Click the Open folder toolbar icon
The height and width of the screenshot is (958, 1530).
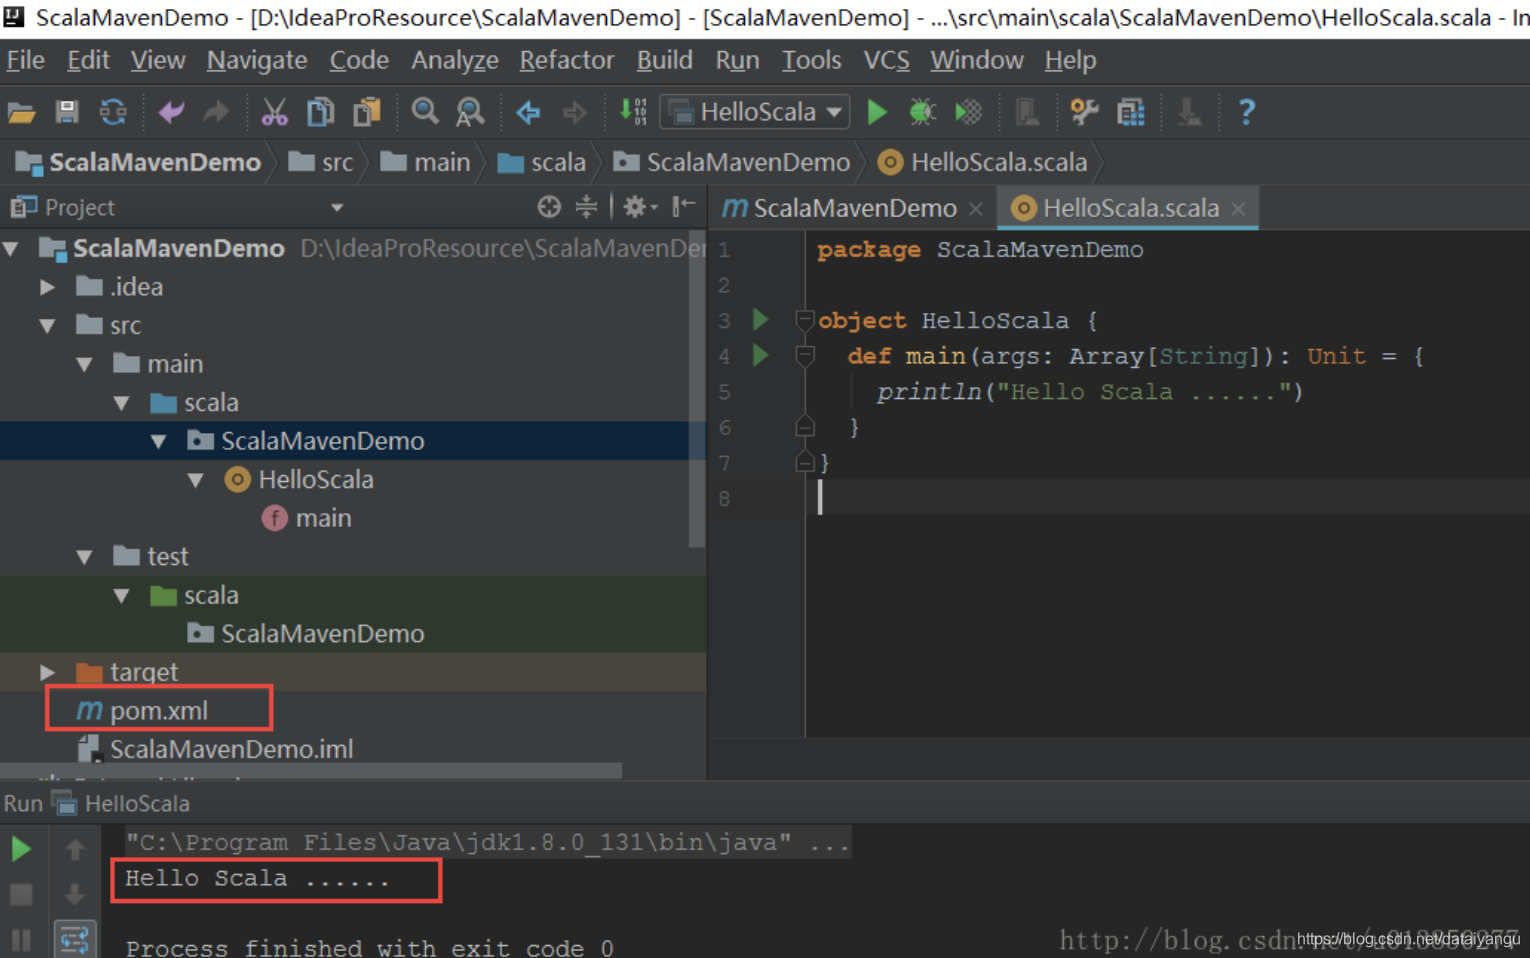[x=22, y=112]
